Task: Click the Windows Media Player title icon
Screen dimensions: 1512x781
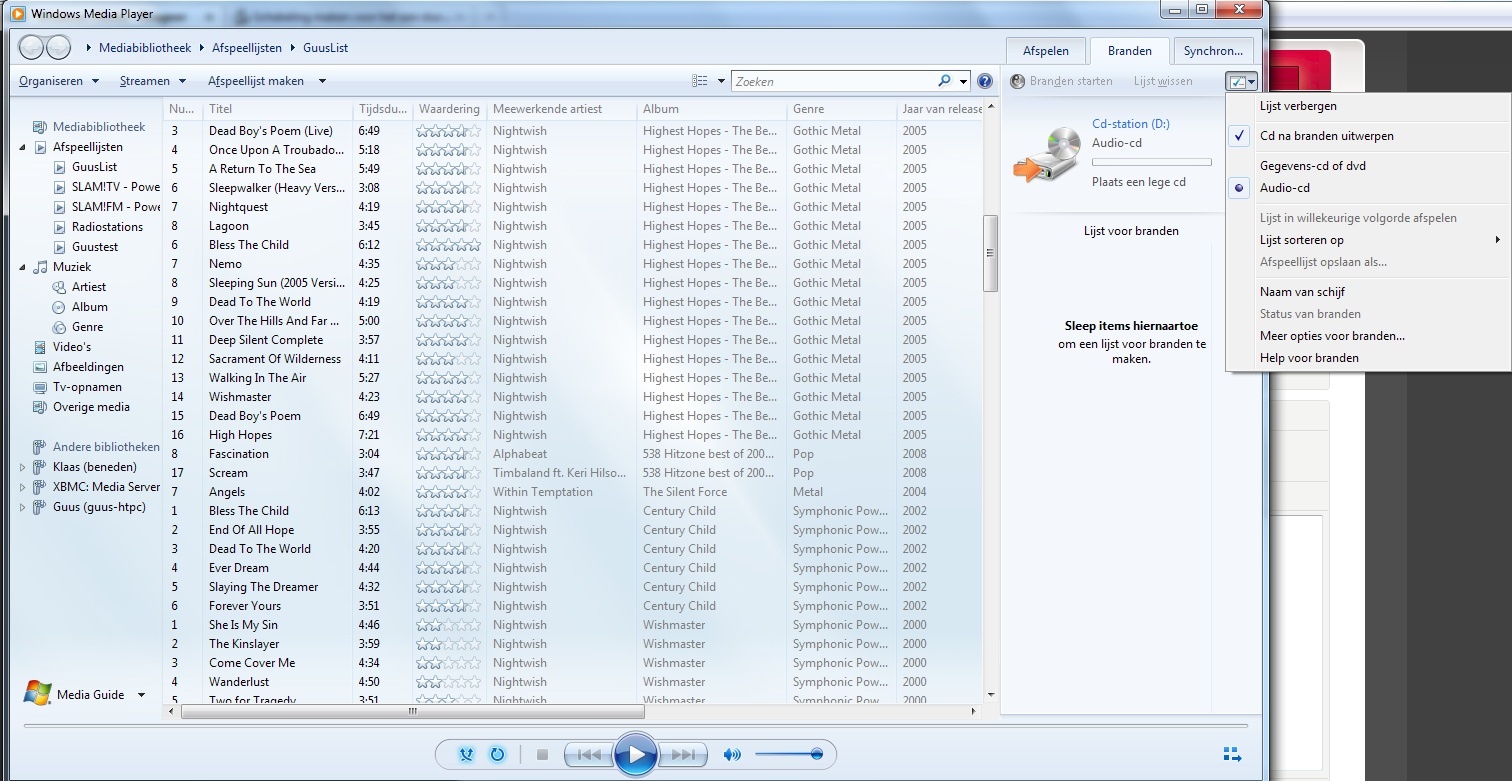Action: [x=17, y=13]
